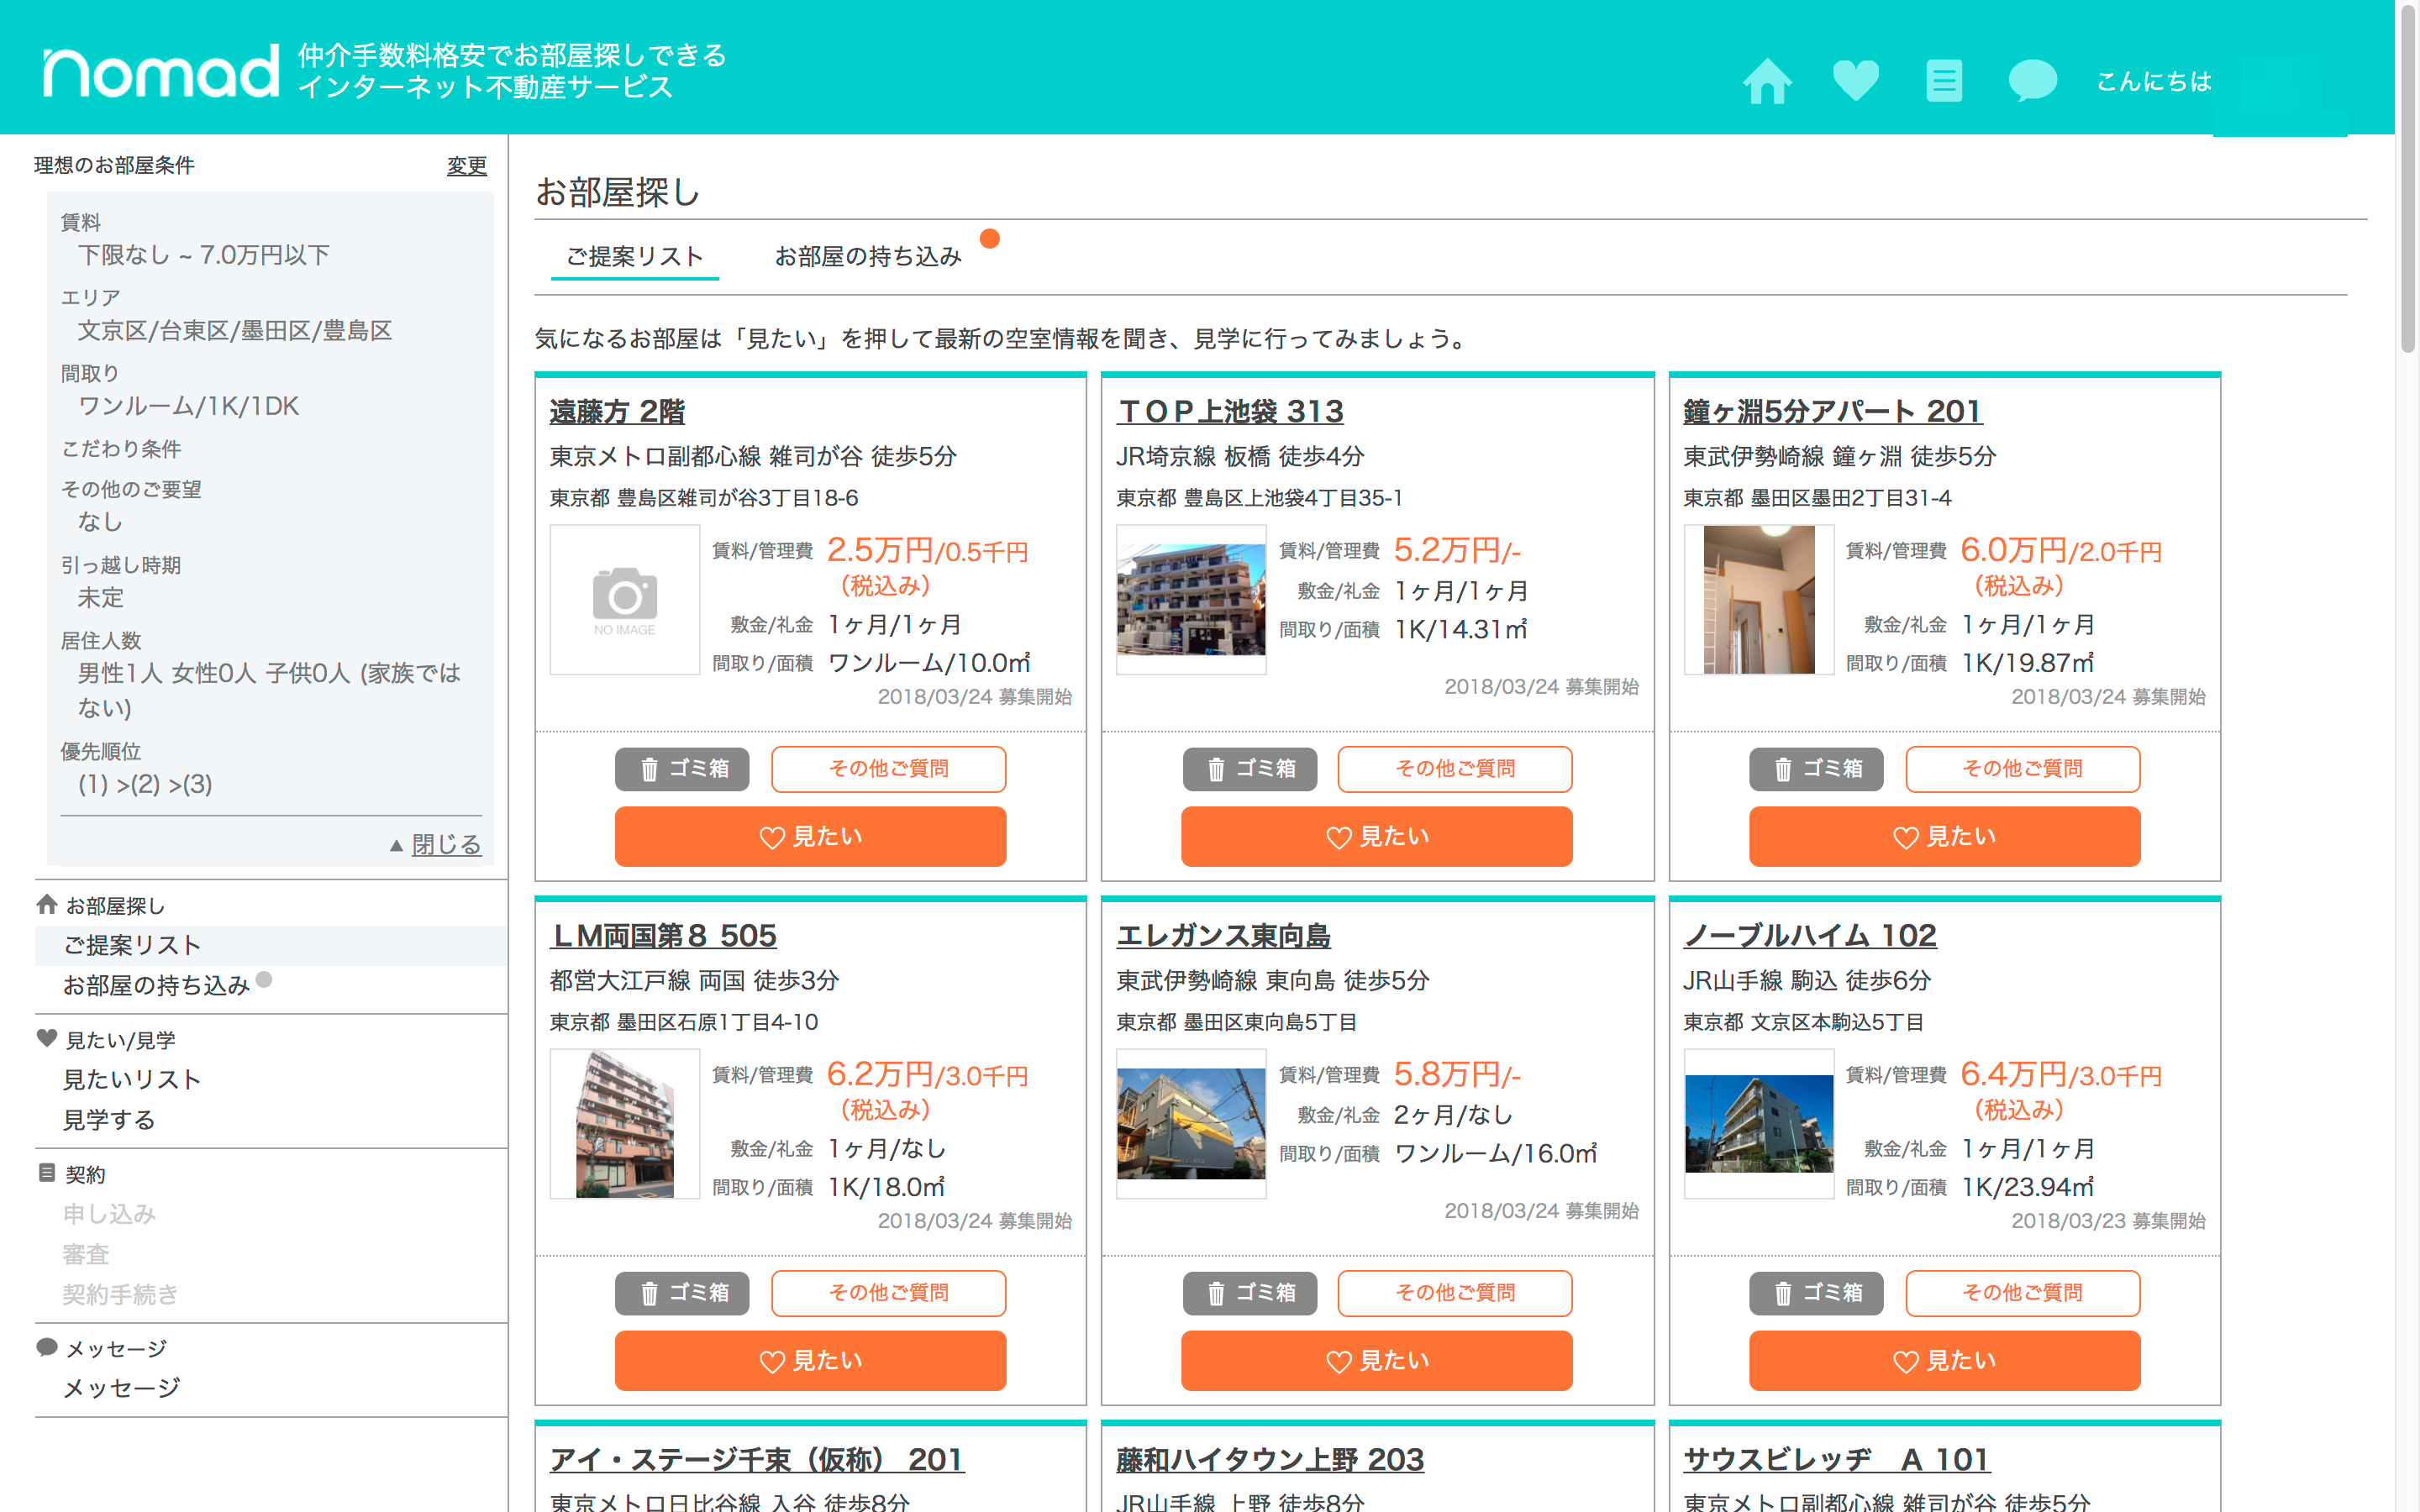Click NO IMAGE thumbnail of 遠藤方 2階

[x=625, y=600]
